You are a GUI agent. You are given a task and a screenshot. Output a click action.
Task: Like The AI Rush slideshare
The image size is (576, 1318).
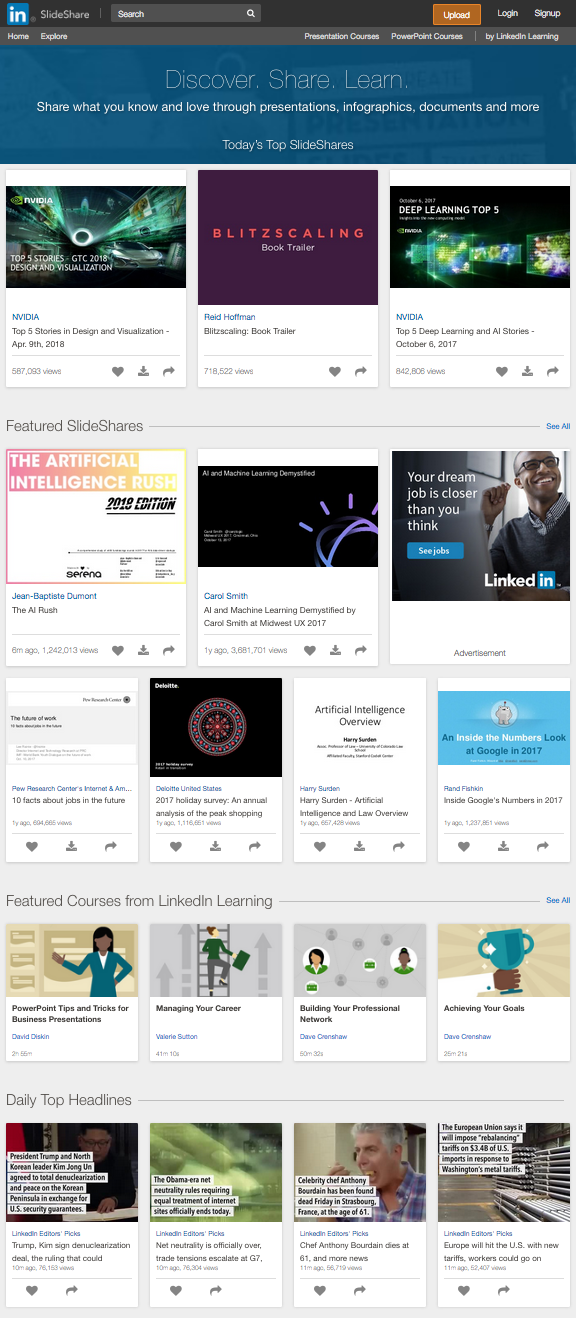118,650
